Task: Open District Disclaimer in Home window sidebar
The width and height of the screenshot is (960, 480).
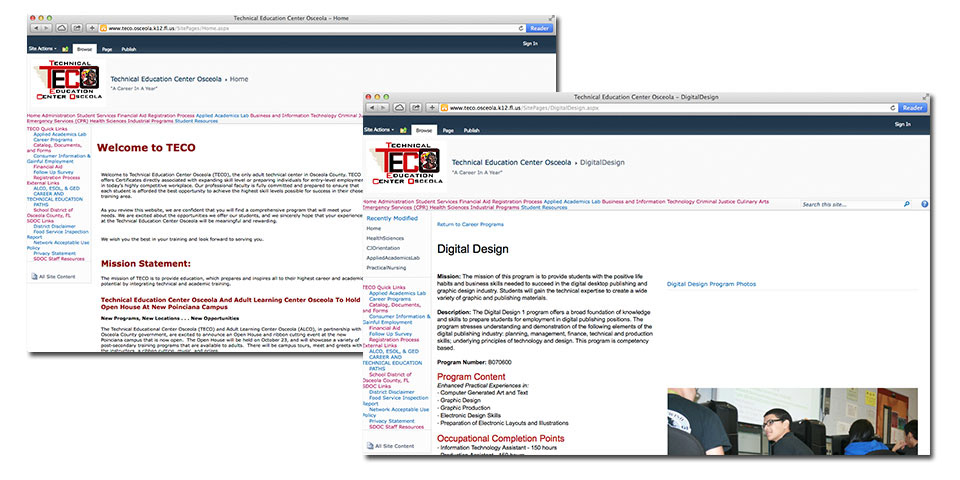Action: pyautogui.click(x=54, y=226)
